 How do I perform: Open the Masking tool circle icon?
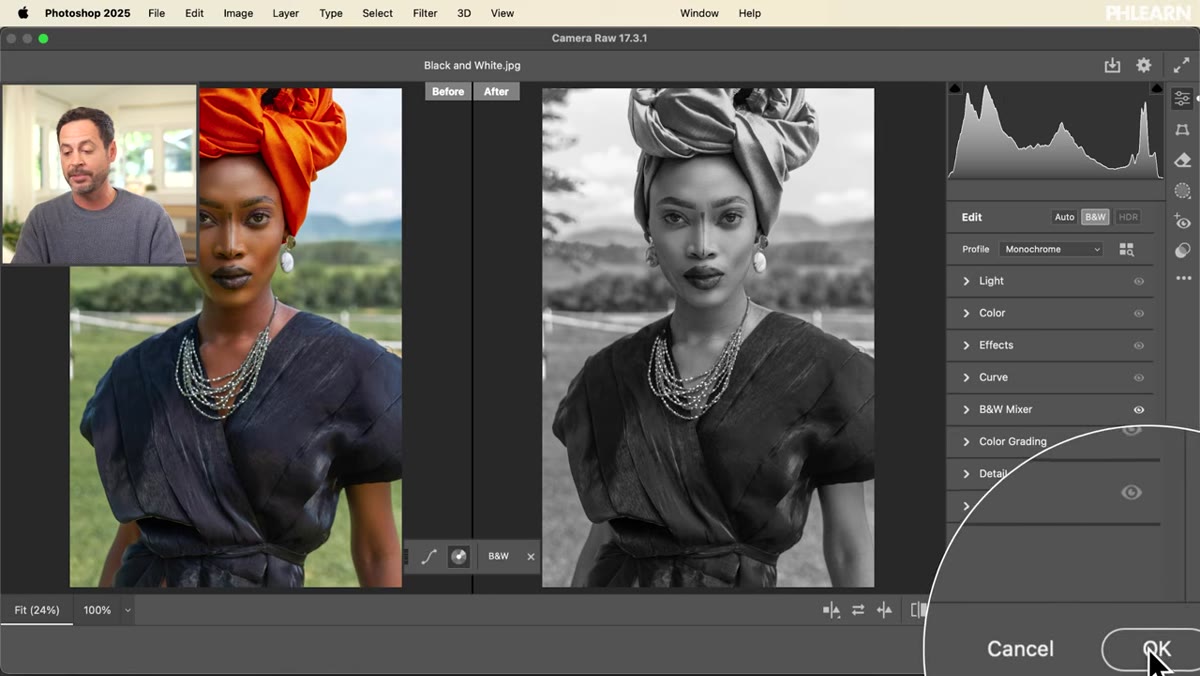tap(1183, 191)
